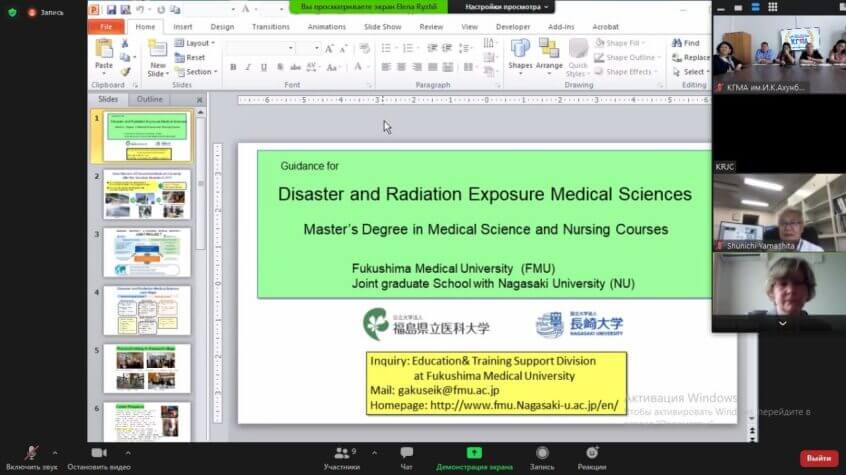Unmute the microphone in Zoom
The width and height of the screenshot is (846, 475).
point(32,457)
